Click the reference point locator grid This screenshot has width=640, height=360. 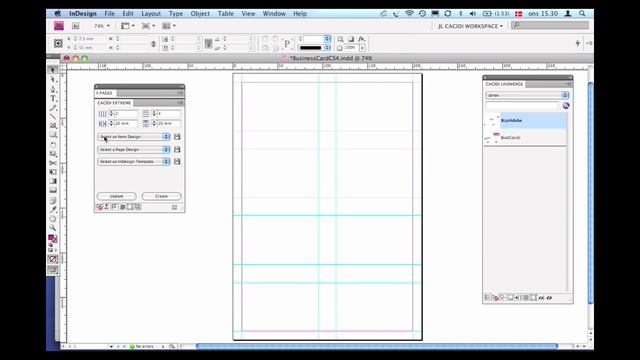(58, 43)
